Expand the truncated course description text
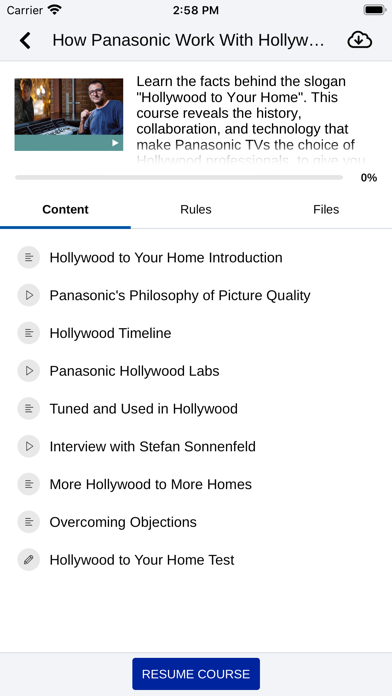 coord(251,121)
